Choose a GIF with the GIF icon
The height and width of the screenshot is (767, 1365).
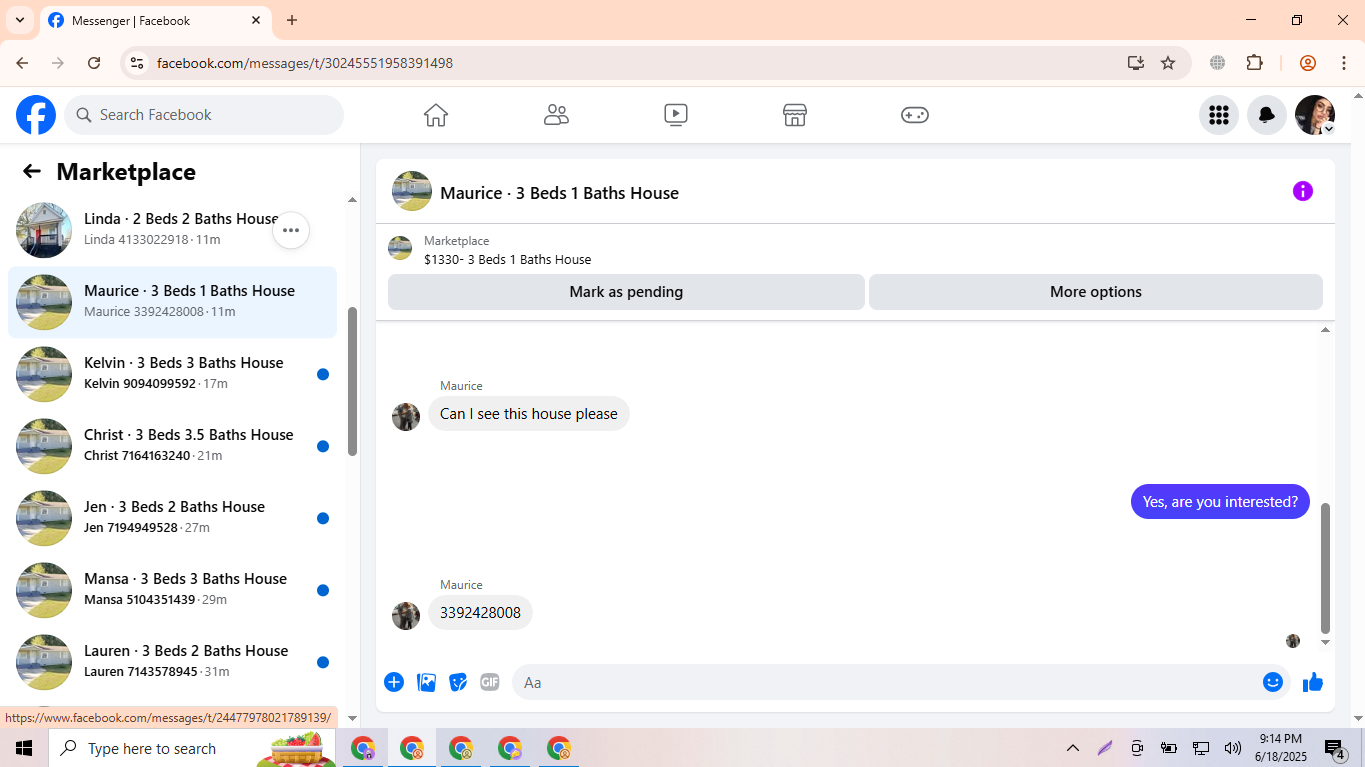point(490,682)
